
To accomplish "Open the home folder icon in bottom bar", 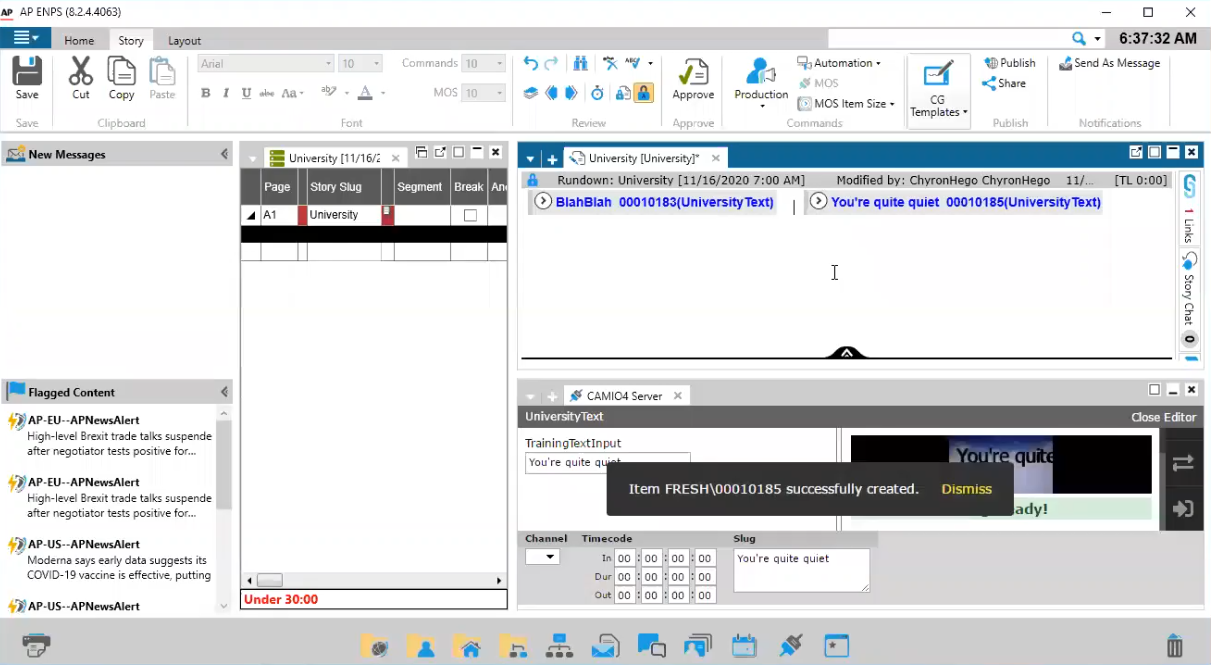I will (x=467, y=646).
